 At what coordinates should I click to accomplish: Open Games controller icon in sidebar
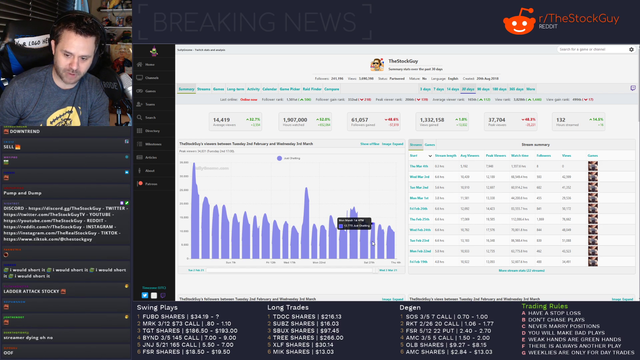[140, 91]
